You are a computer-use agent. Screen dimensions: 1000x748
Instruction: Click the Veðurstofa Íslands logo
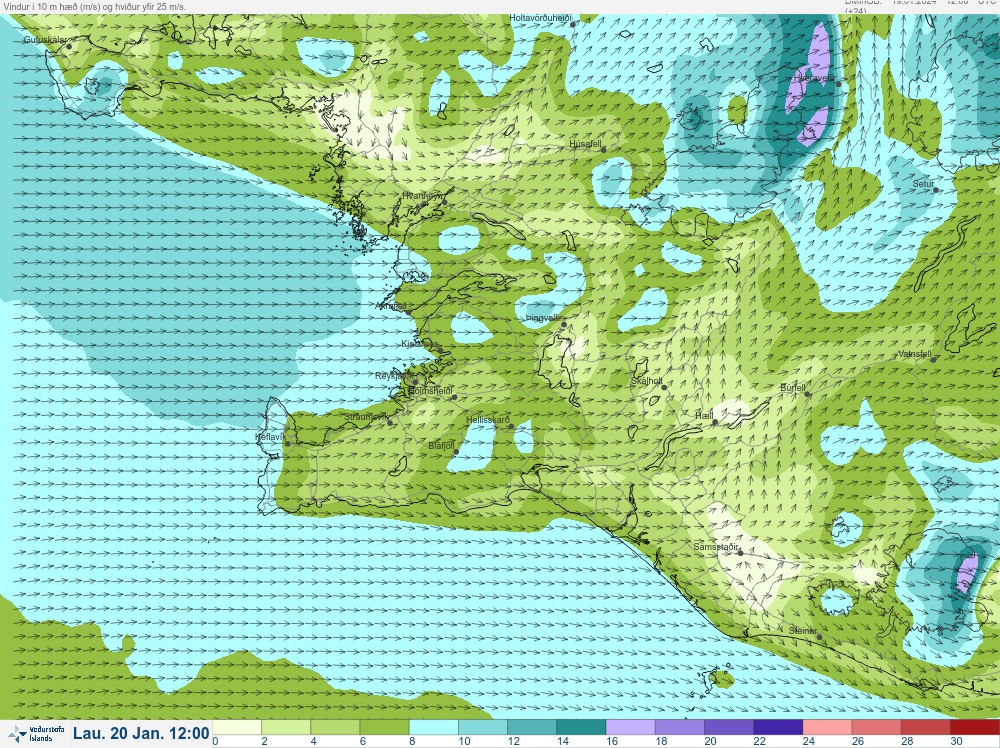(x=36, y=734)
